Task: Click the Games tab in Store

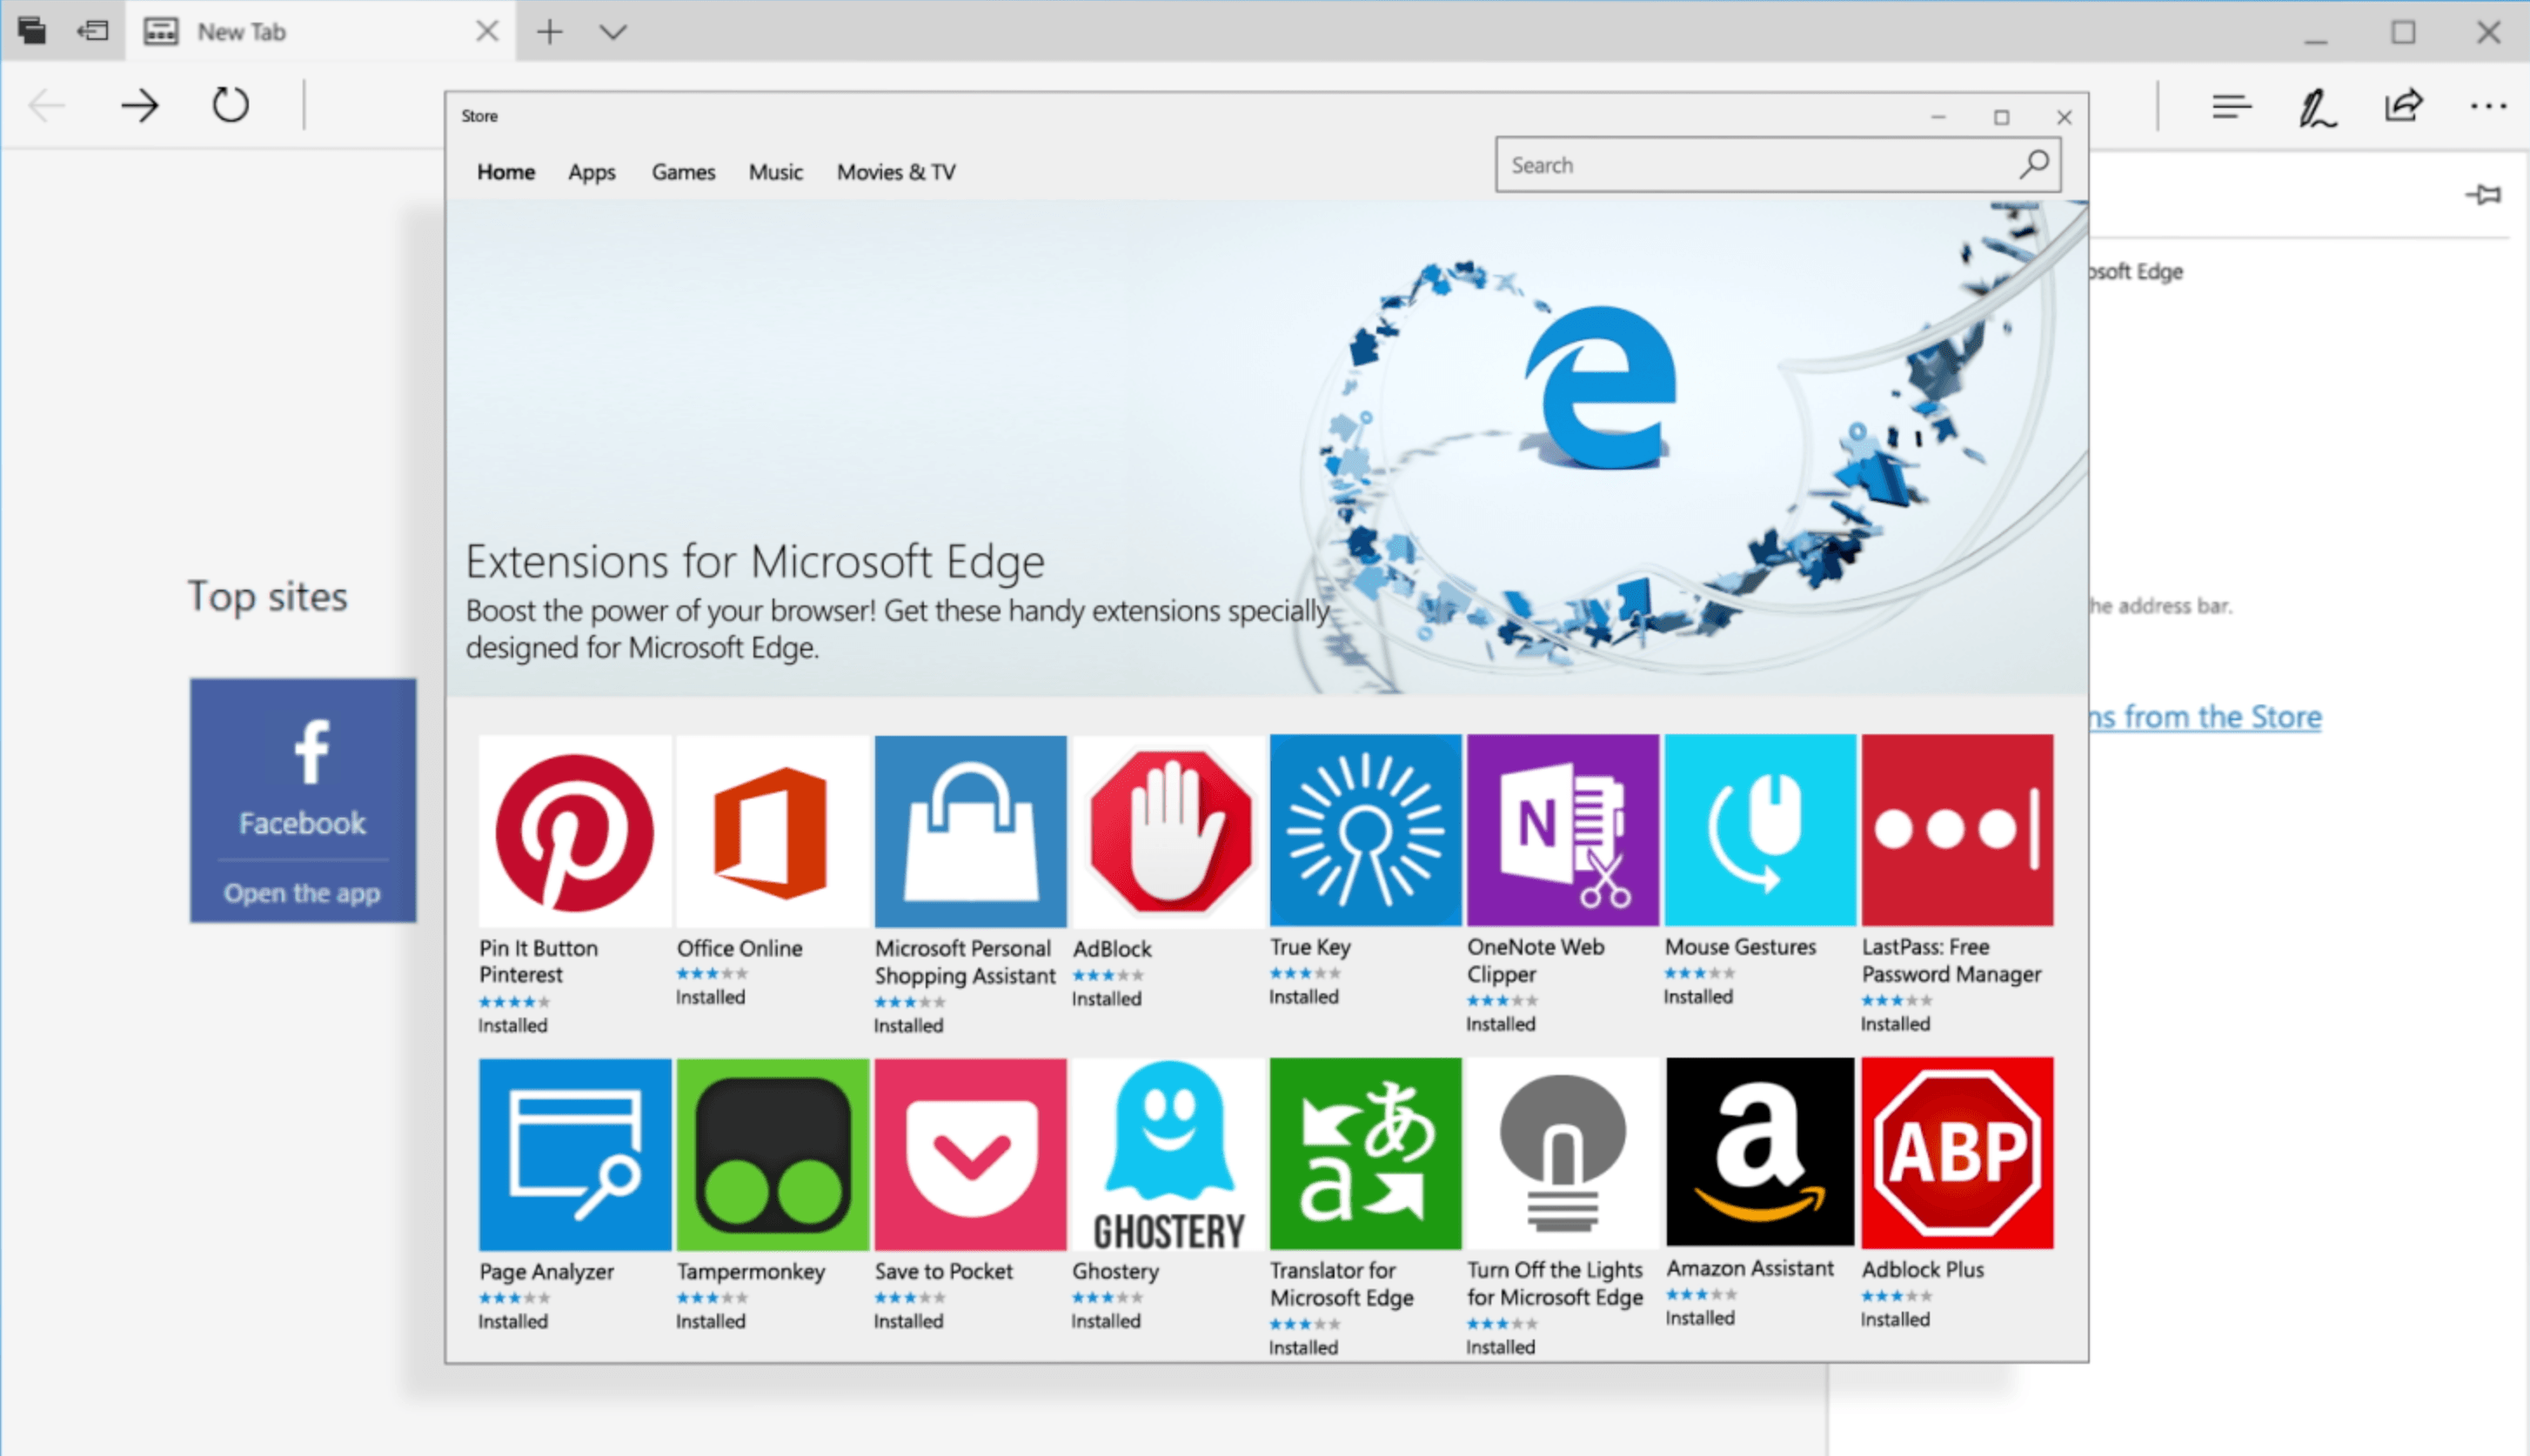Action: [685, 172]
